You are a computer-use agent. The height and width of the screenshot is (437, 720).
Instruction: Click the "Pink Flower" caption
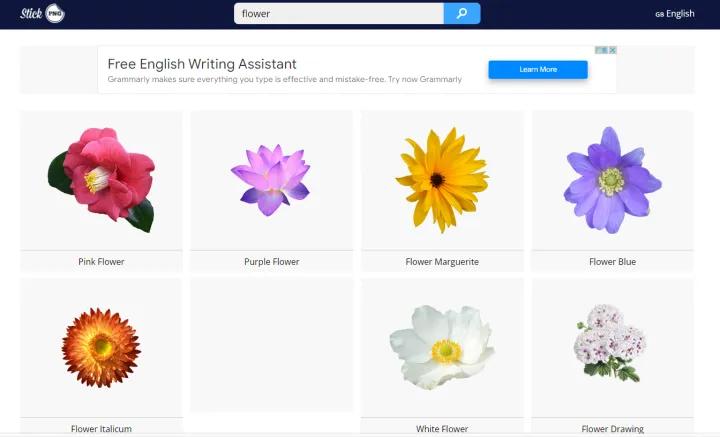(x=101, y=262)
